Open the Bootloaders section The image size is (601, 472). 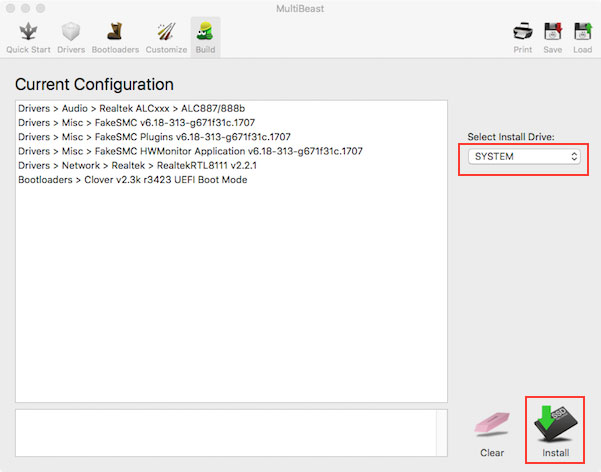115,35
